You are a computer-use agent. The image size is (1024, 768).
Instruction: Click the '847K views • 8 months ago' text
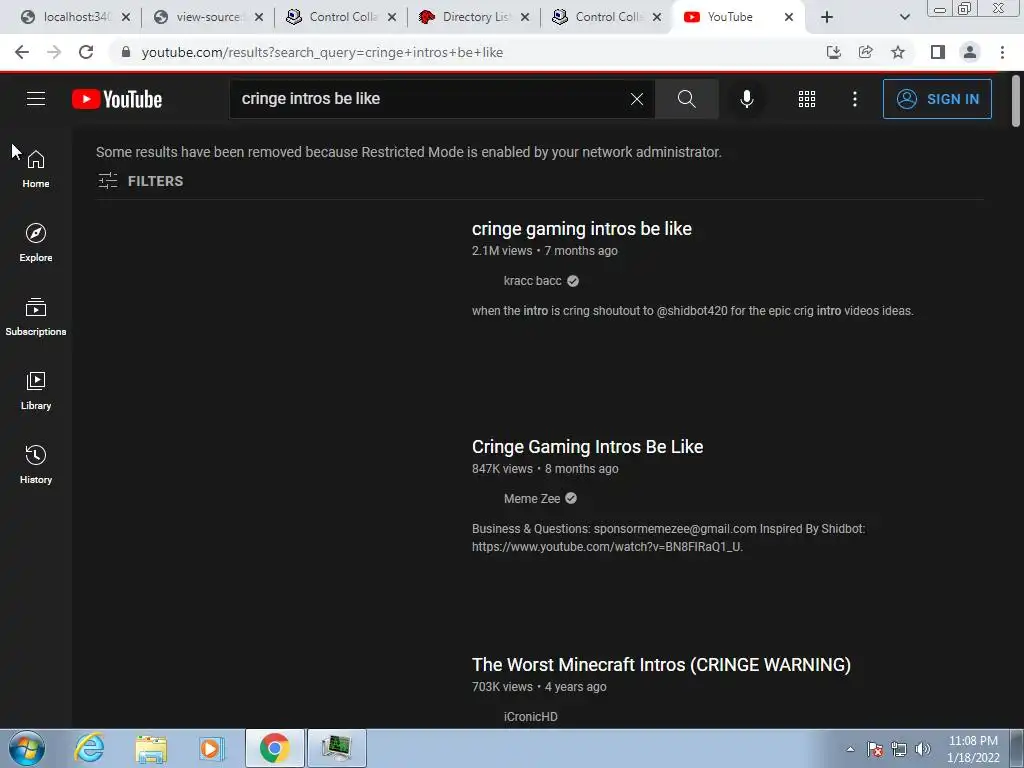click(545, 469)
